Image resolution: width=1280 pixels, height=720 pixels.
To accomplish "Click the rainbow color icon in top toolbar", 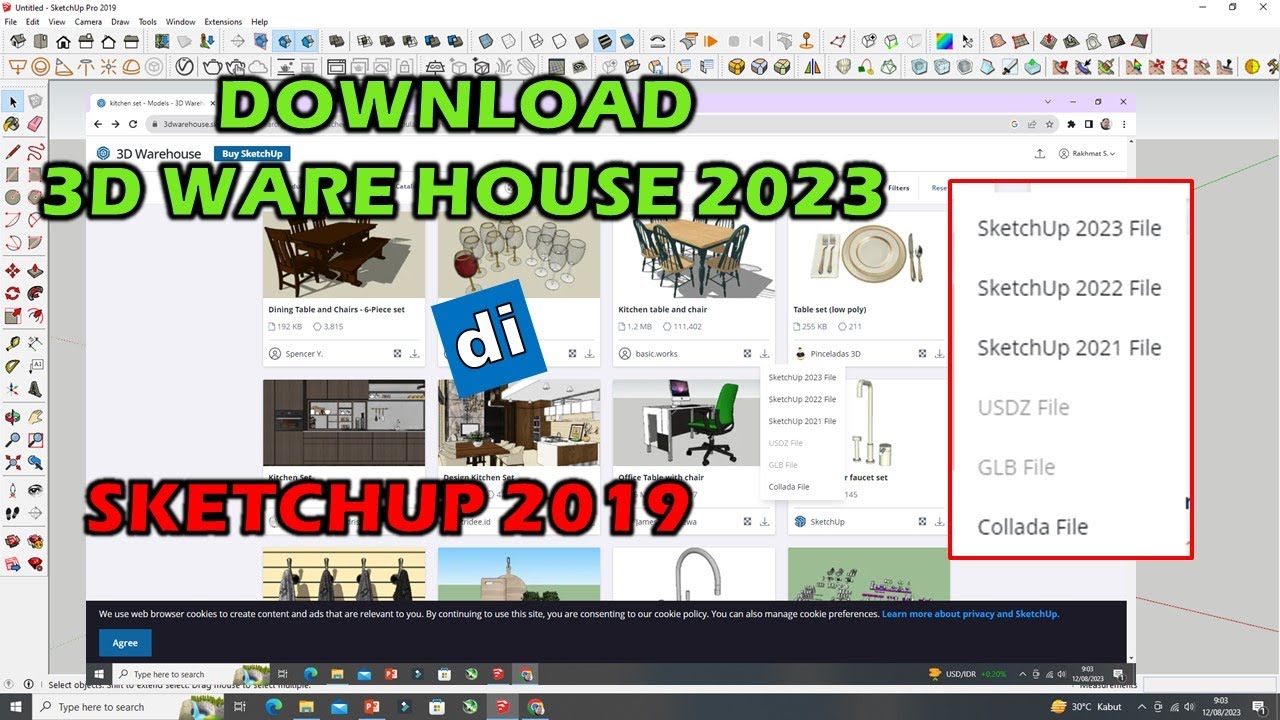I will (x=944, y=42).
